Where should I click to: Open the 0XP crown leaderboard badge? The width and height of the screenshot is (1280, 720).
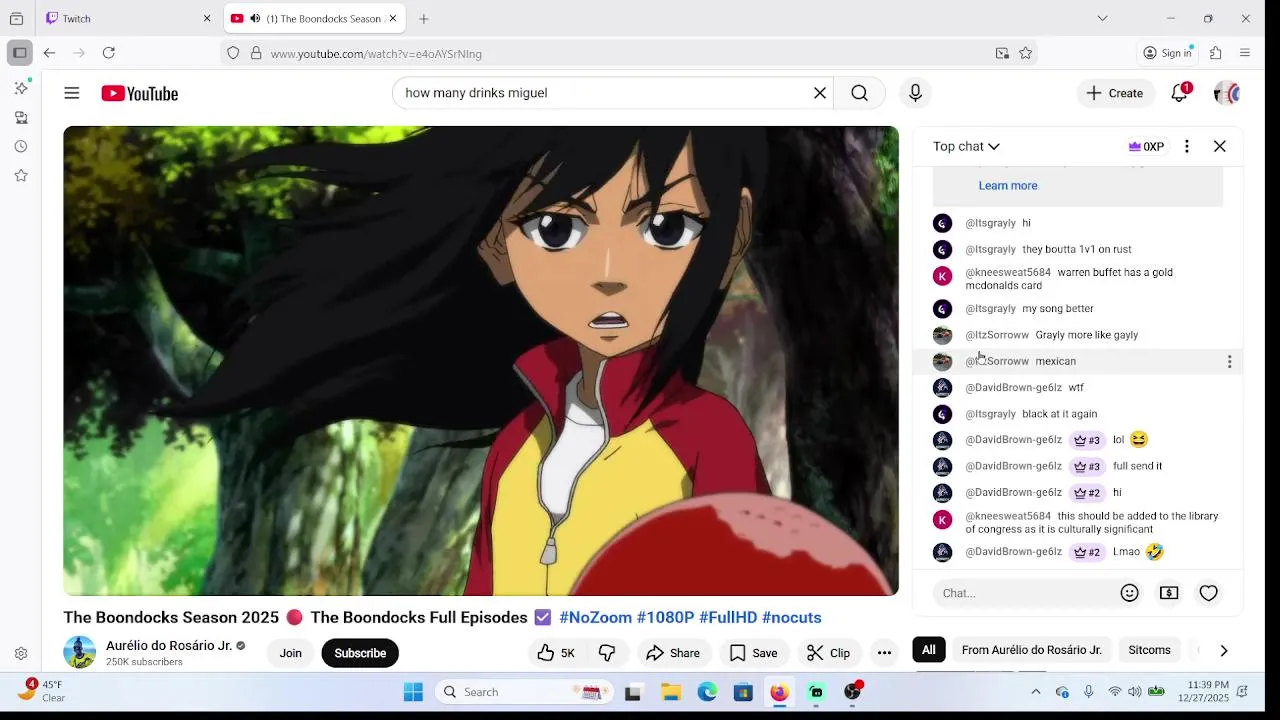point(1146,146)
